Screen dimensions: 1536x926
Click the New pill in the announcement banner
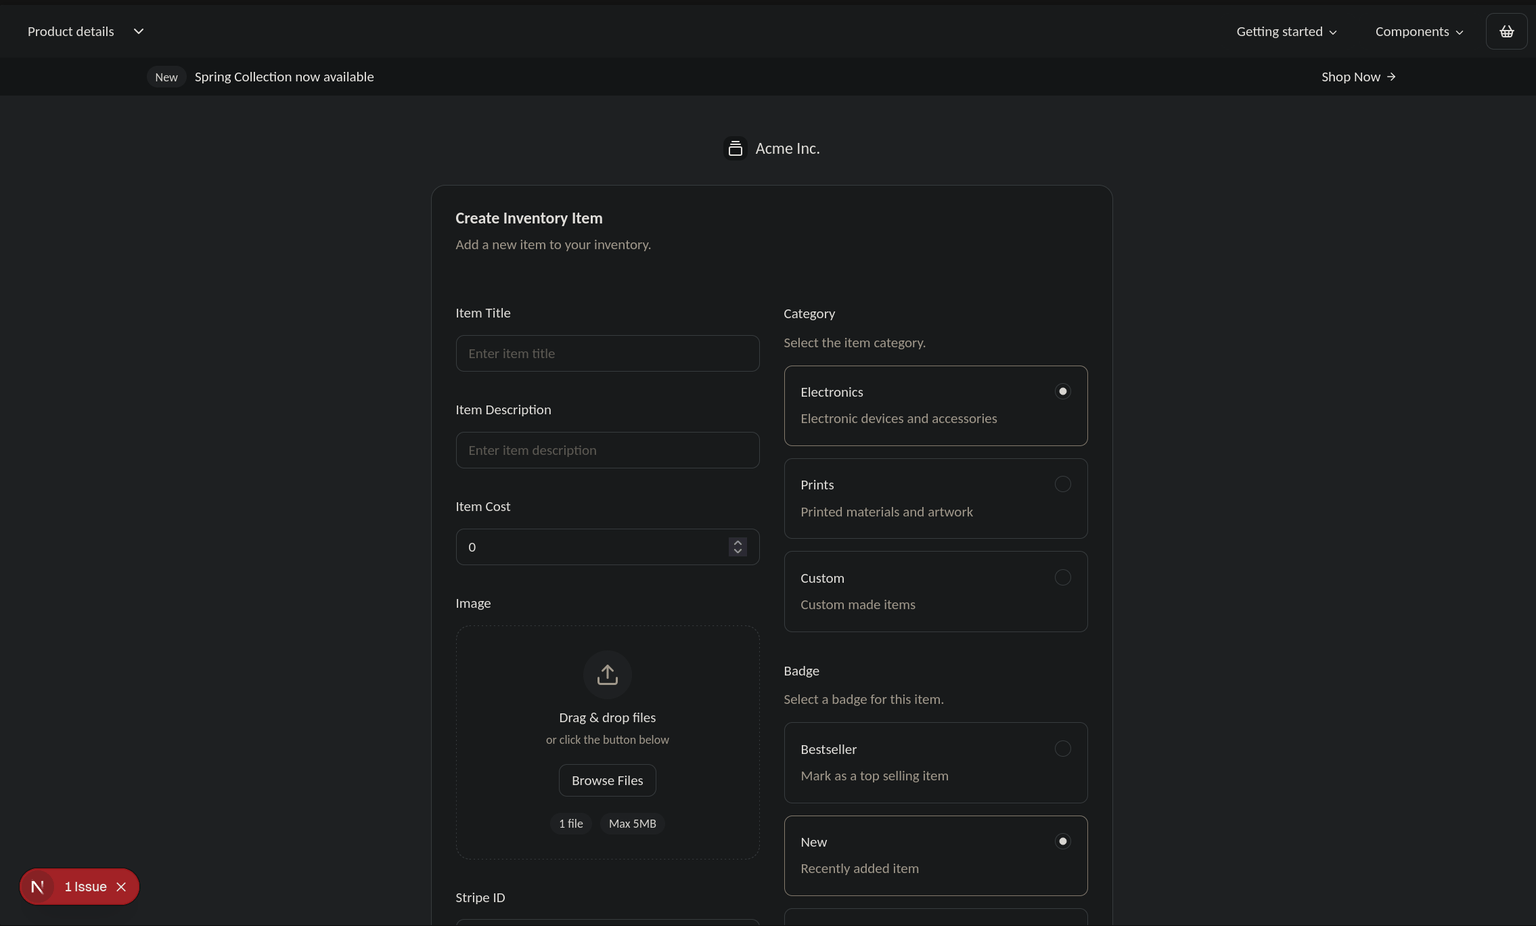(166, 76)
